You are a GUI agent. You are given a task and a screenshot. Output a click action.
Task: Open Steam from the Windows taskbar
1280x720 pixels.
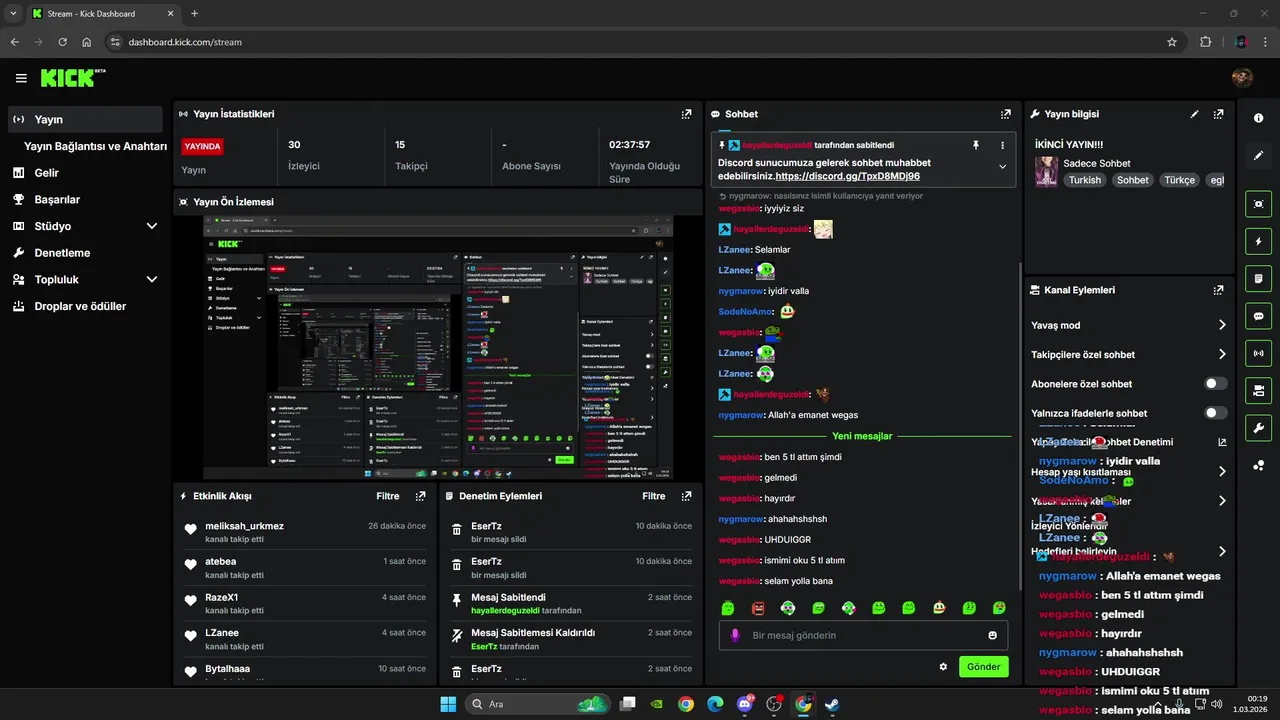(831, 704)
